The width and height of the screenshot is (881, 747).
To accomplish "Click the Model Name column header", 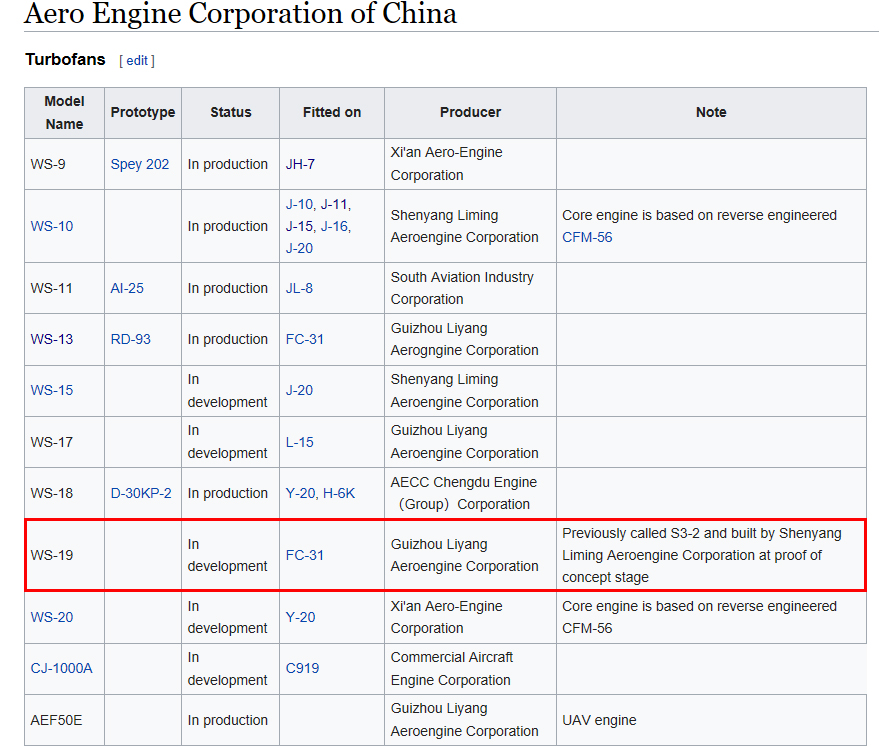I will (x=64, y=112).
